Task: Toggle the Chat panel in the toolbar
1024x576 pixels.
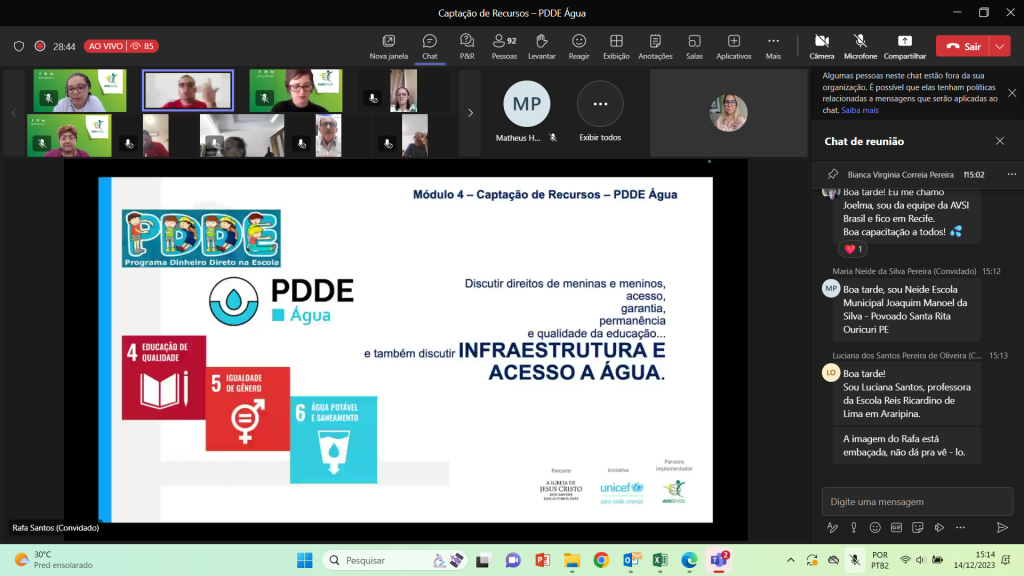Action: (x=429, y=46)
